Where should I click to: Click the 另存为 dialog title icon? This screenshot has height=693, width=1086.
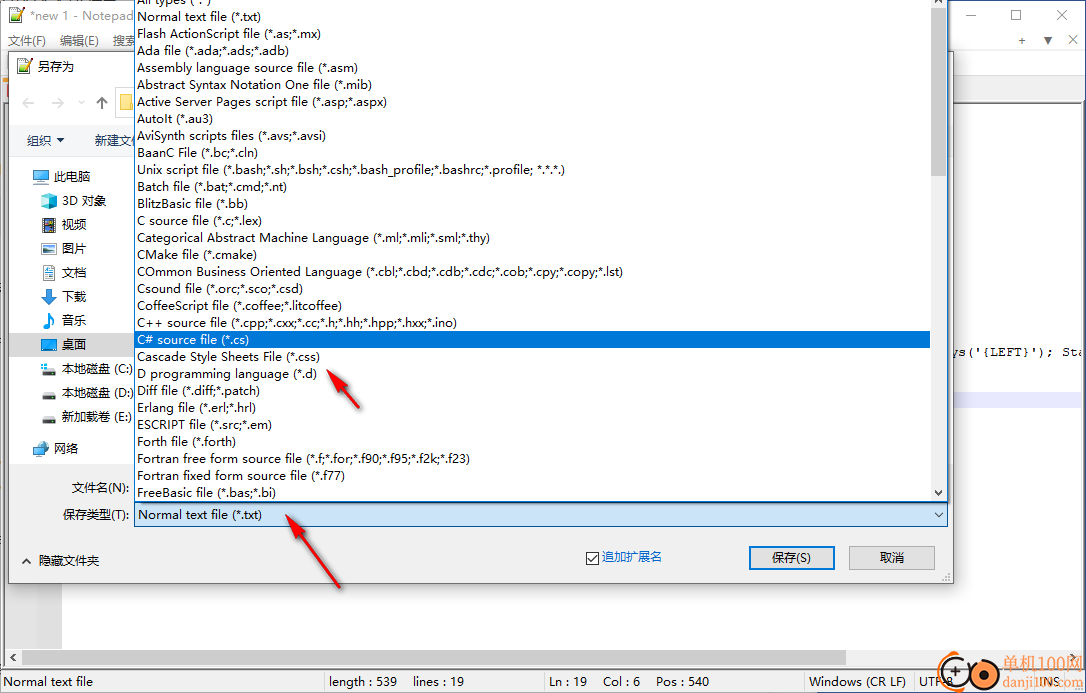point(24,66)
